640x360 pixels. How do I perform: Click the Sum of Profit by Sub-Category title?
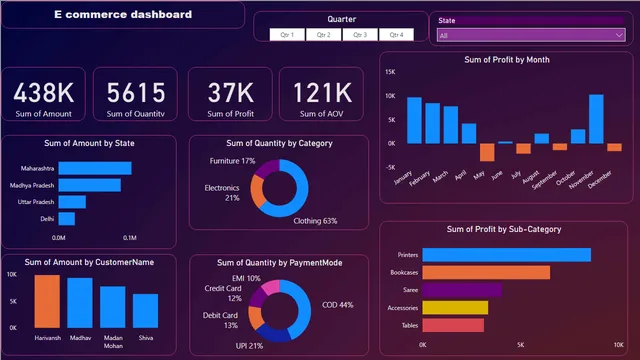pyautogui.click(x=504, y=229)
